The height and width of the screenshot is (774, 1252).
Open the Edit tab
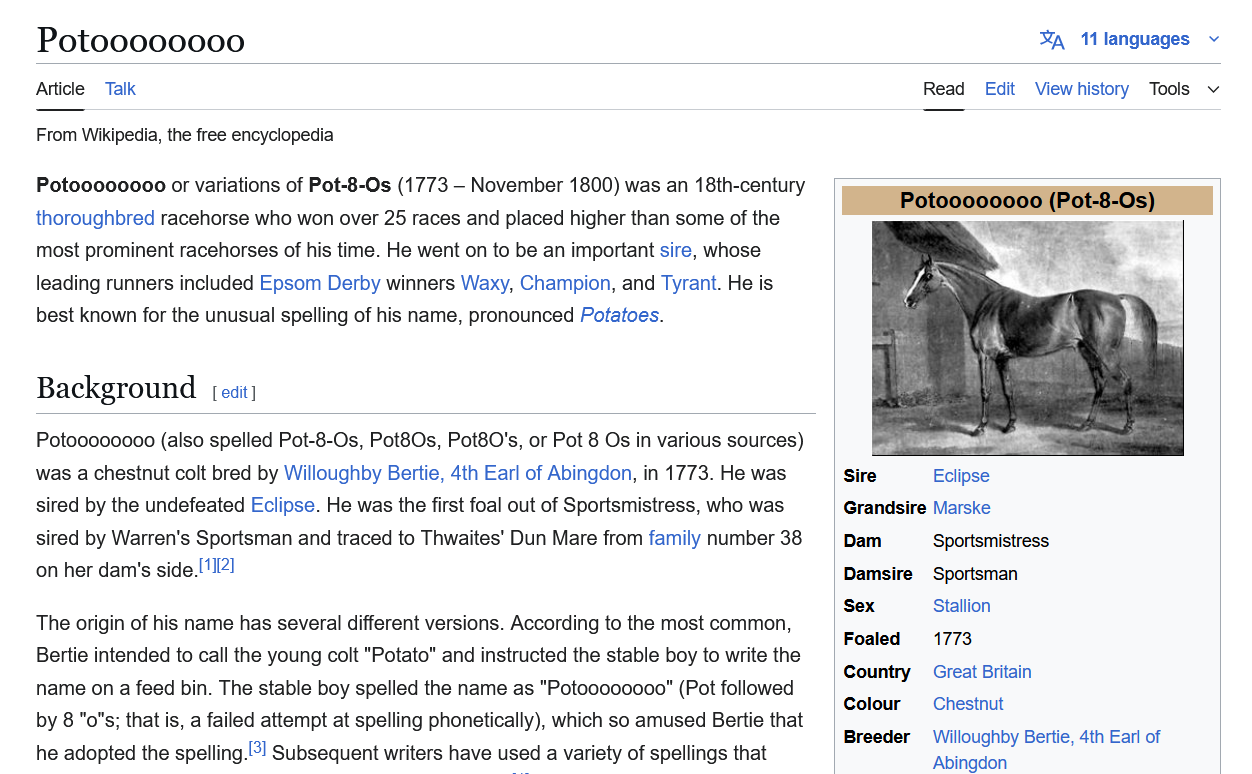[1000, 89]
